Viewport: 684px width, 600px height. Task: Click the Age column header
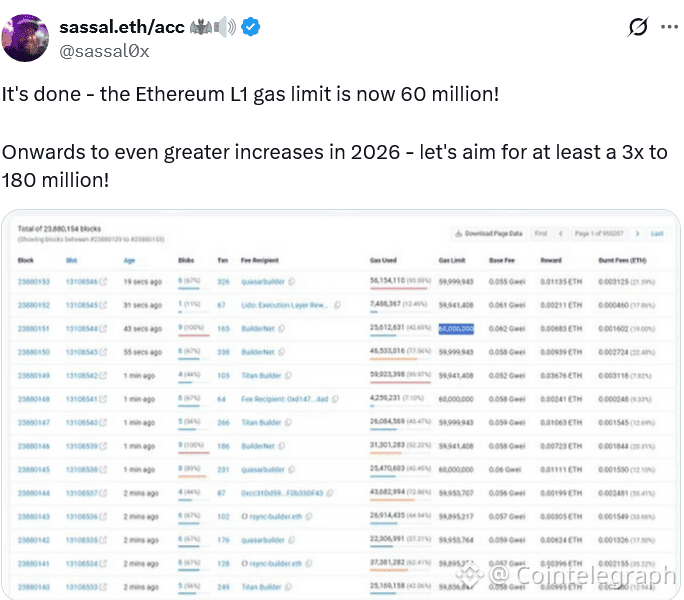pyautogui.click(x=129, y=259)
